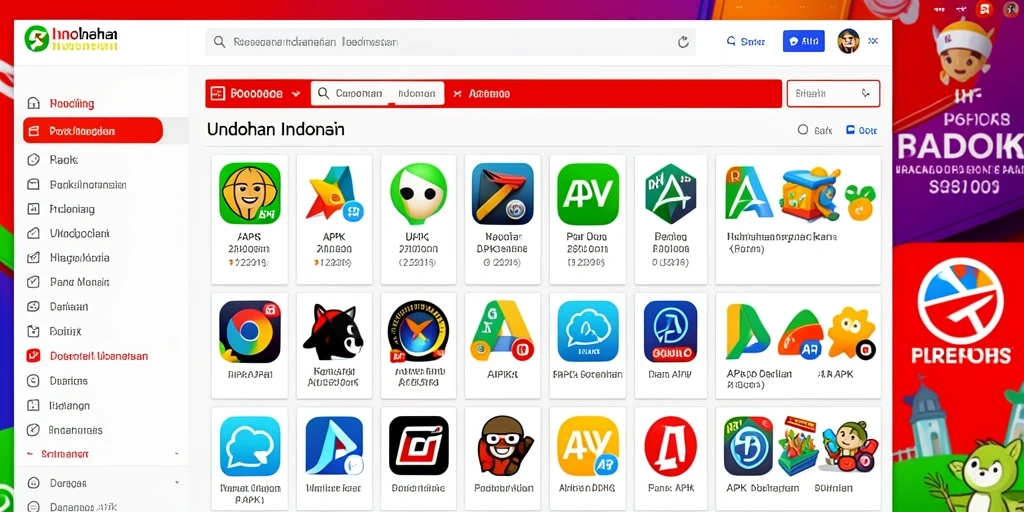Open Pano Monain sidebar entry
The image size is (1024, 512).
(x=68, y=282)
